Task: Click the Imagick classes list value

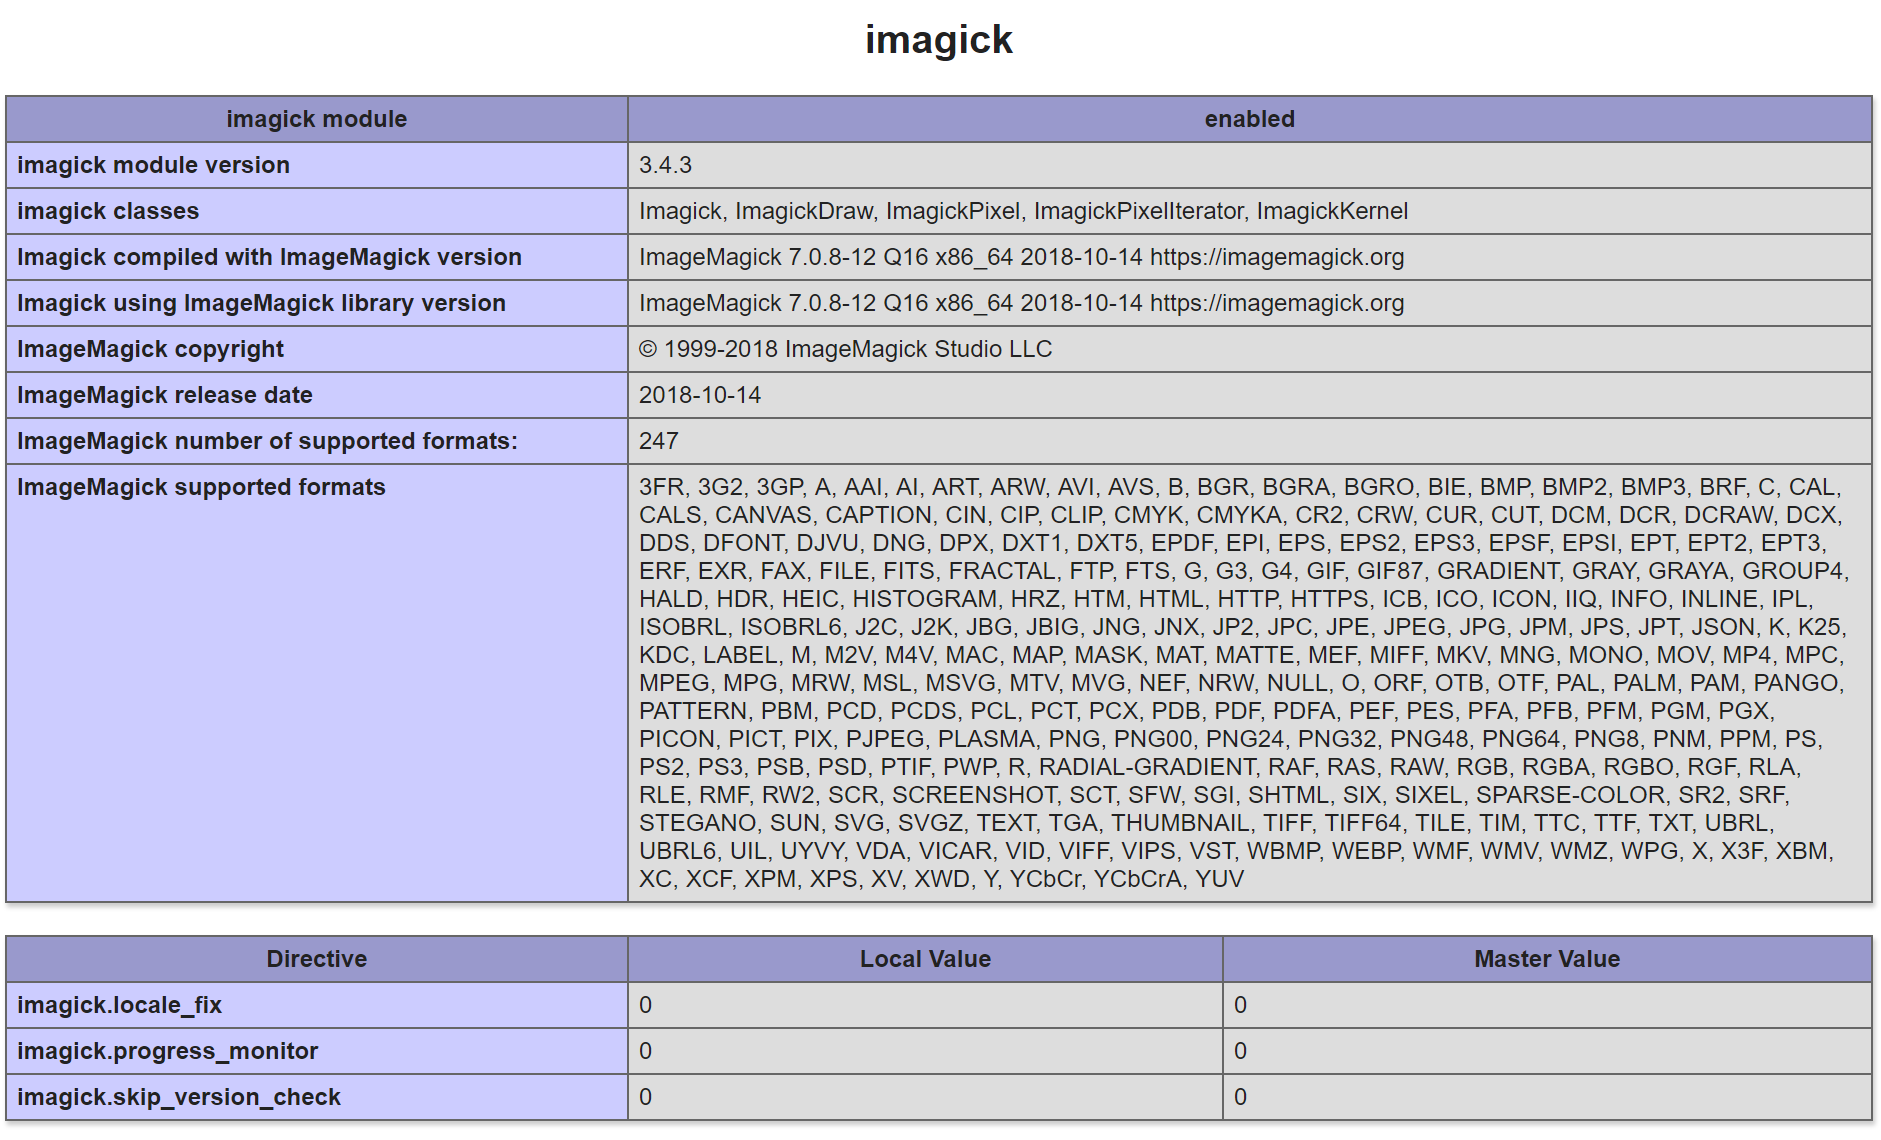Action: tap(1023, 211)
